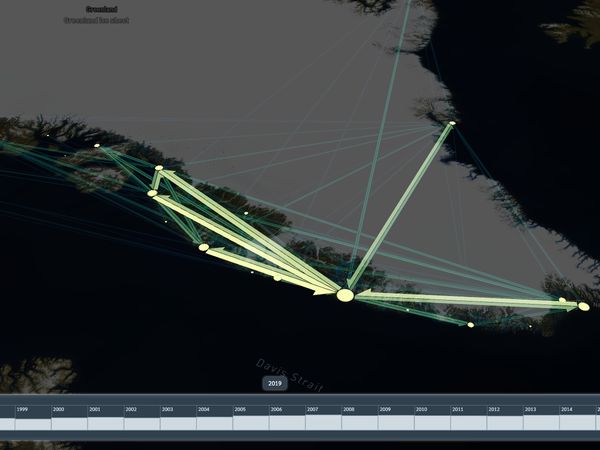Click the easternmost node at the horizontal arrow's end
The height and width of the screenshot is (450, 600).
(583, 306)
